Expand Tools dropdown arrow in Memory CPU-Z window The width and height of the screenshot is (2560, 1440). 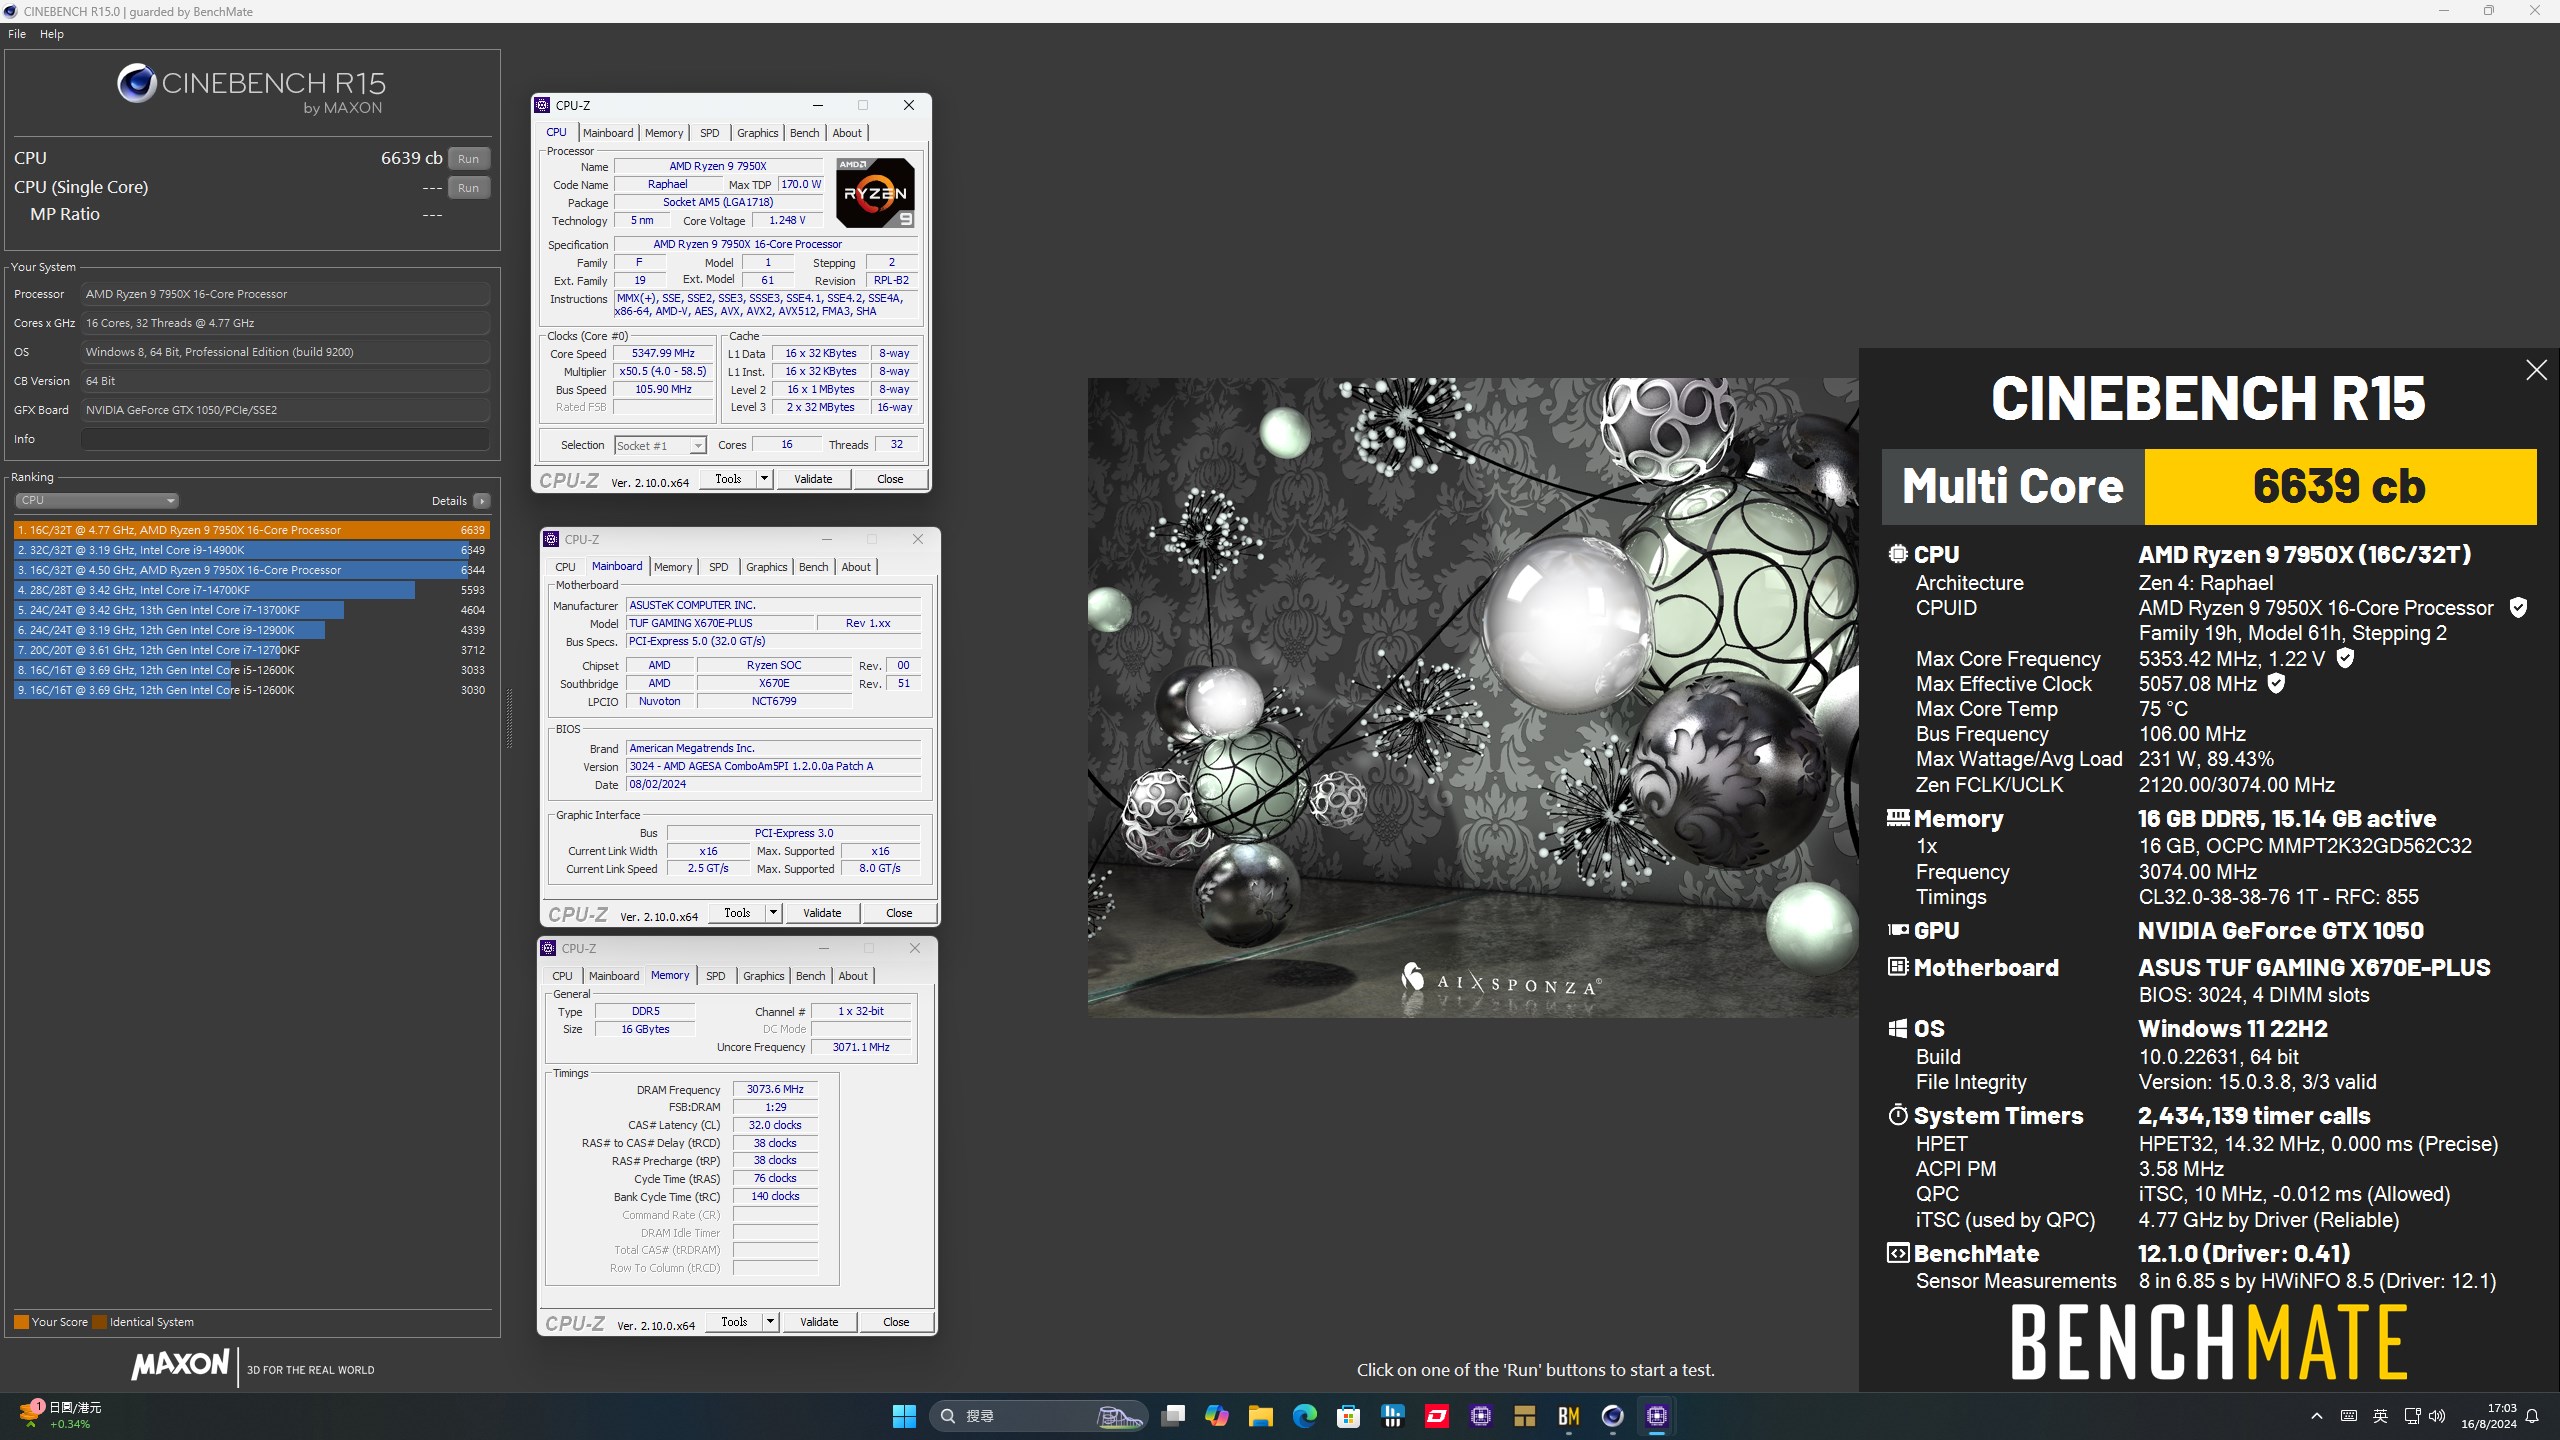pos(770,1322)
